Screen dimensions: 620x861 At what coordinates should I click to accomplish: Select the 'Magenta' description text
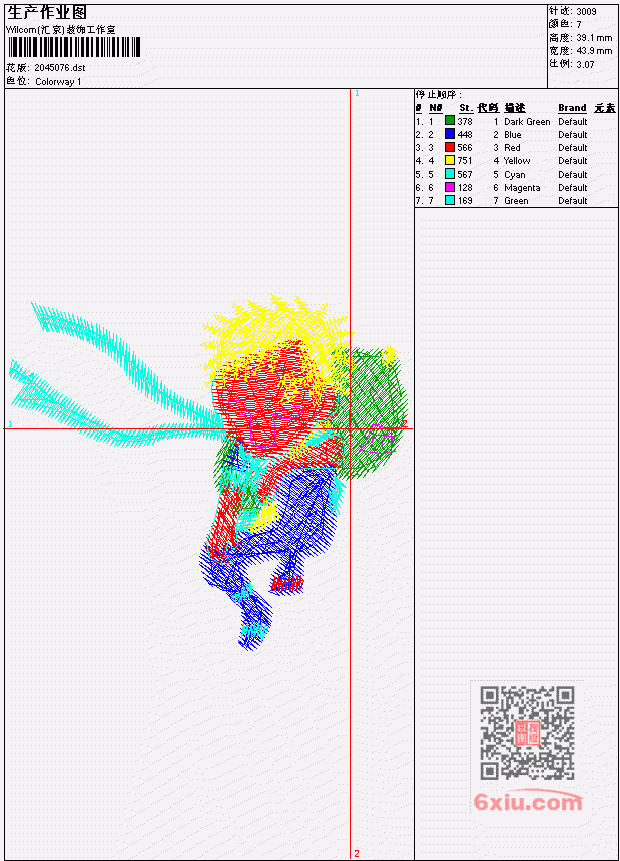click(x=522, y=188)
